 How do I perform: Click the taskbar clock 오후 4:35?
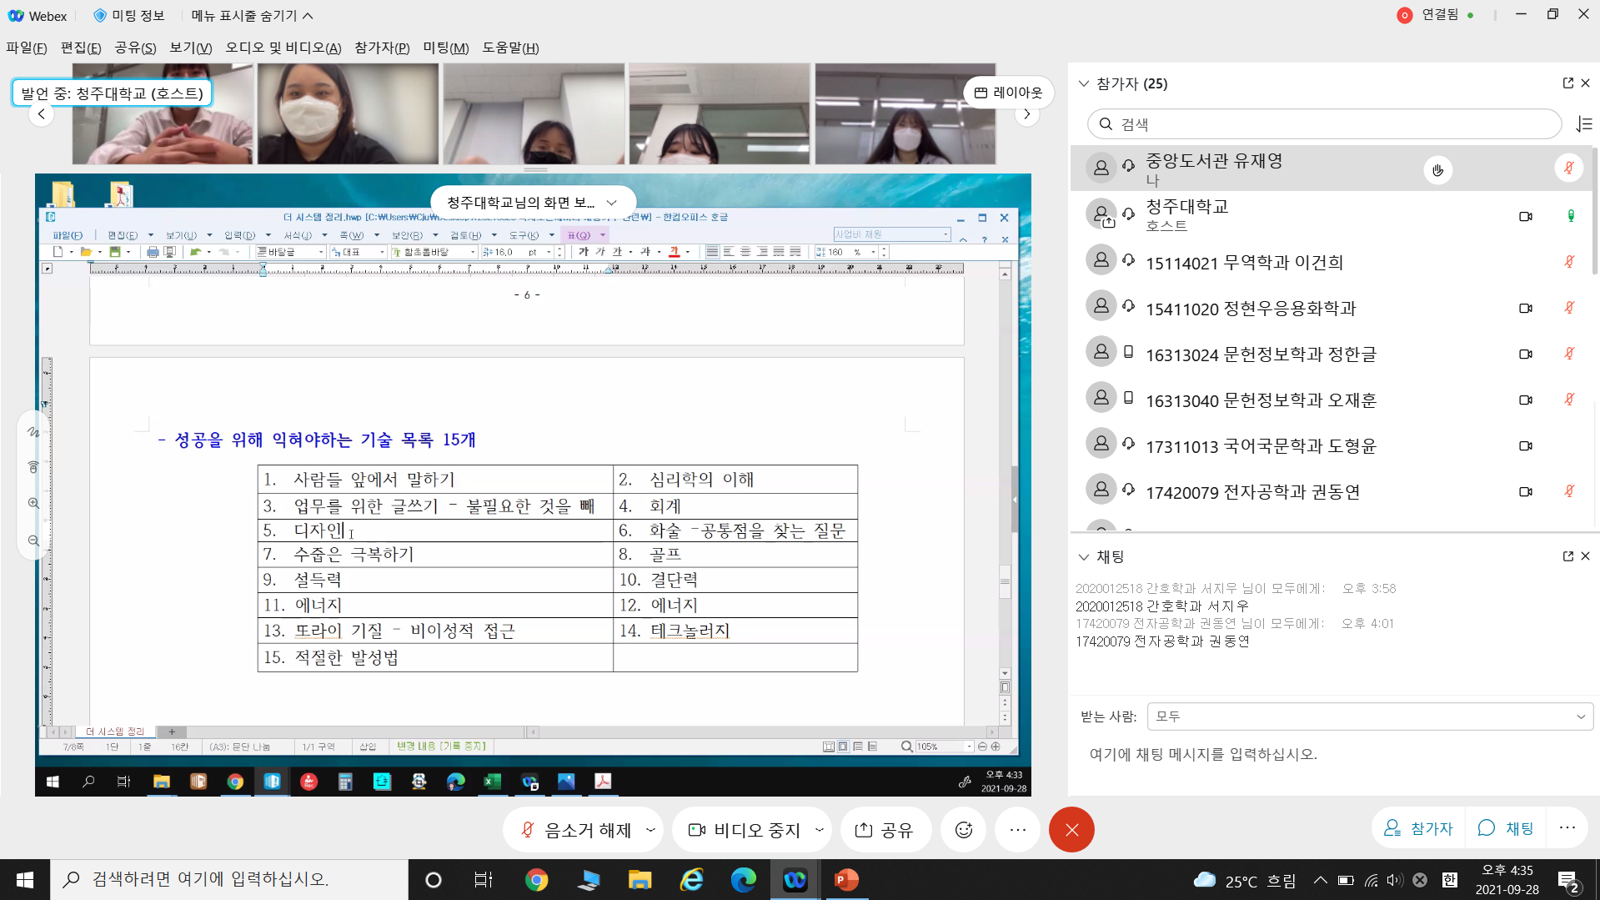pos(1507,880)
